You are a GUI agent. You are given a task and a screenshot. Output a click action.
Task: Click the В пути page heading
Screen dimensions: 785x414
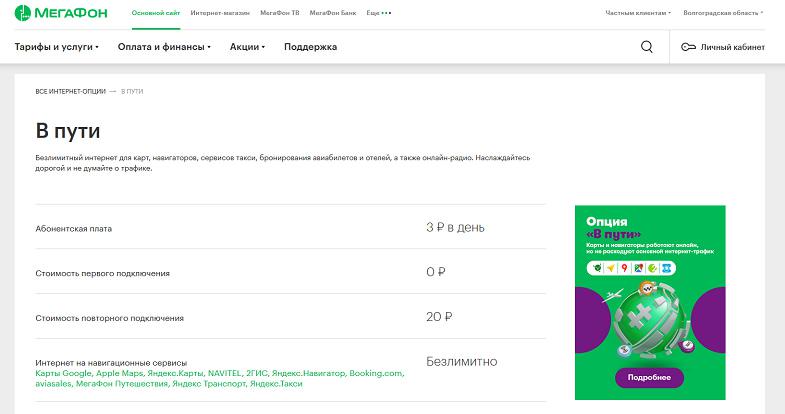[x=68, y=131]
